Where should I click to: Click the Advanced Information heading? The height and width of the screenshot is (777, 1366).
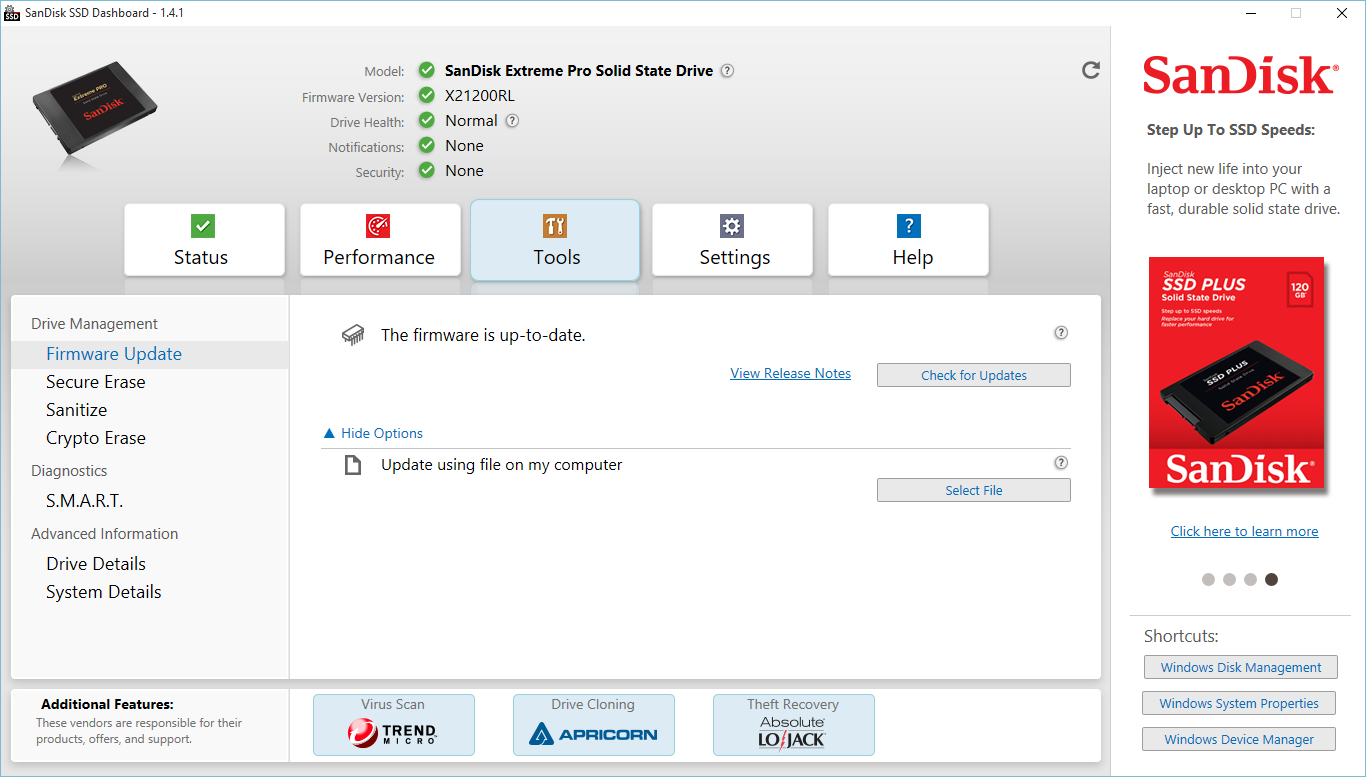pos(104,534)
